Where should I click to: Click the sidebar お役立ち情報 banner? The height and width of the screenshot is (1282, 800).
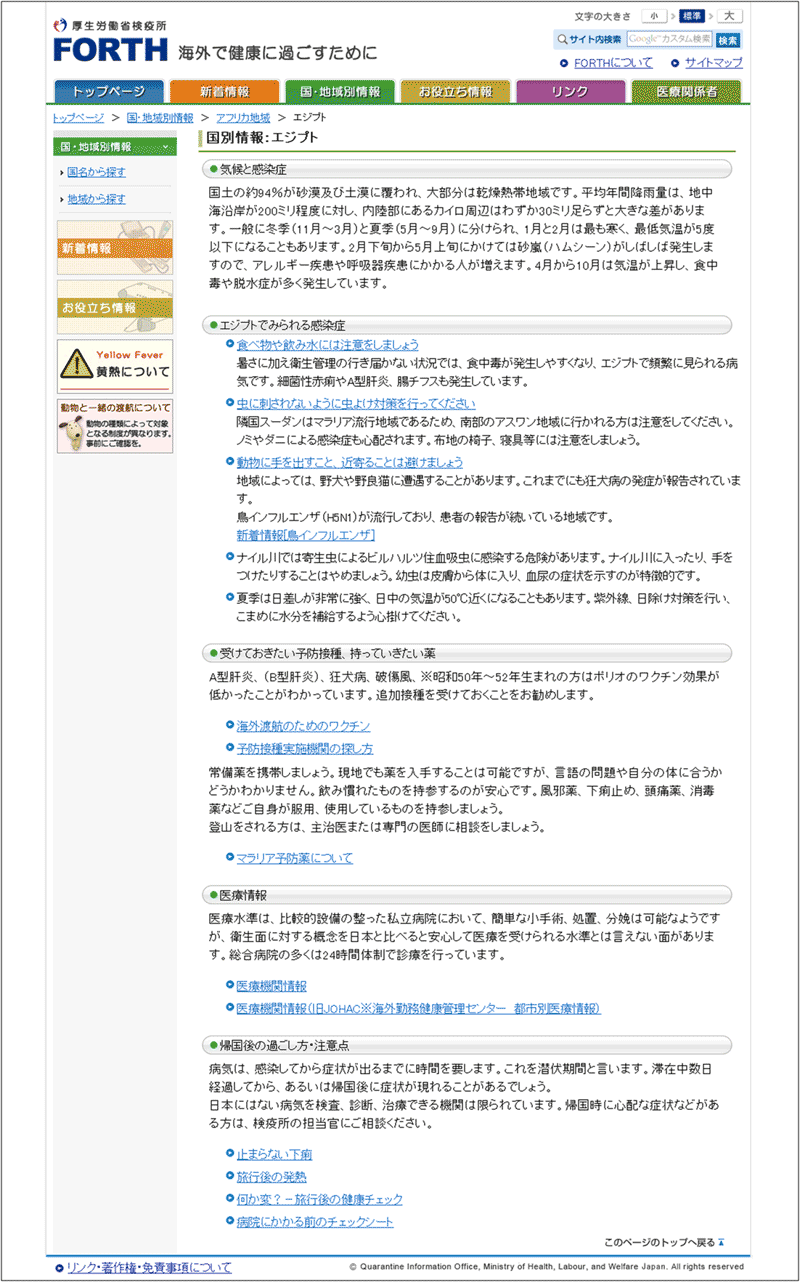coord(115,307)
